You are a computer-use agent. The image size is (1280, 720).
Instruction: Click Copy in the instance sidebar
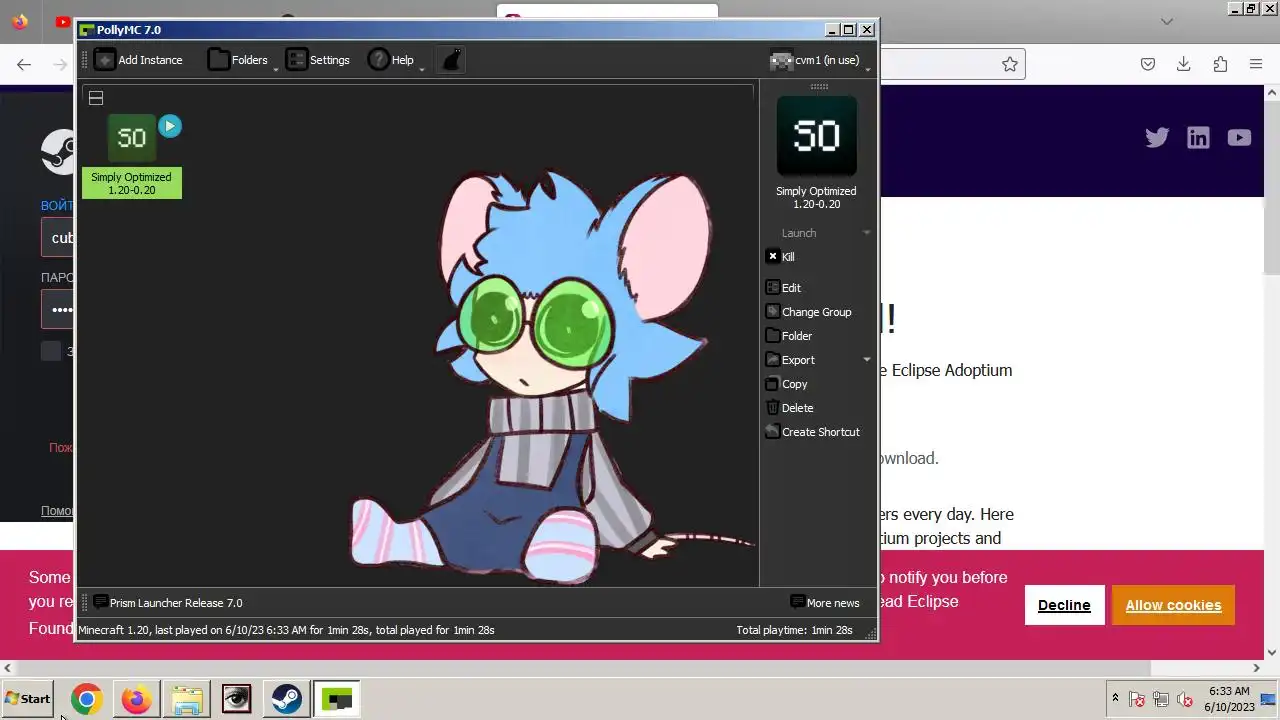(786, 384)
